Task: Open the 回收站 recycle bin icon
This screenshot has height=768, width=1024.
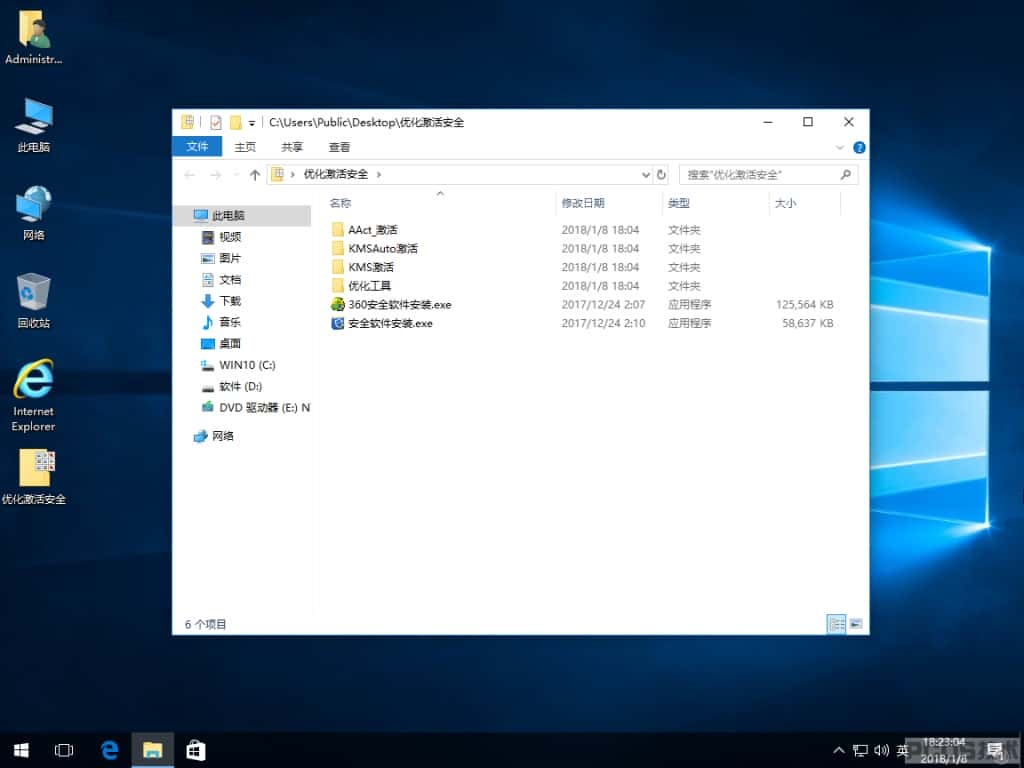Action: click(33, 300)
